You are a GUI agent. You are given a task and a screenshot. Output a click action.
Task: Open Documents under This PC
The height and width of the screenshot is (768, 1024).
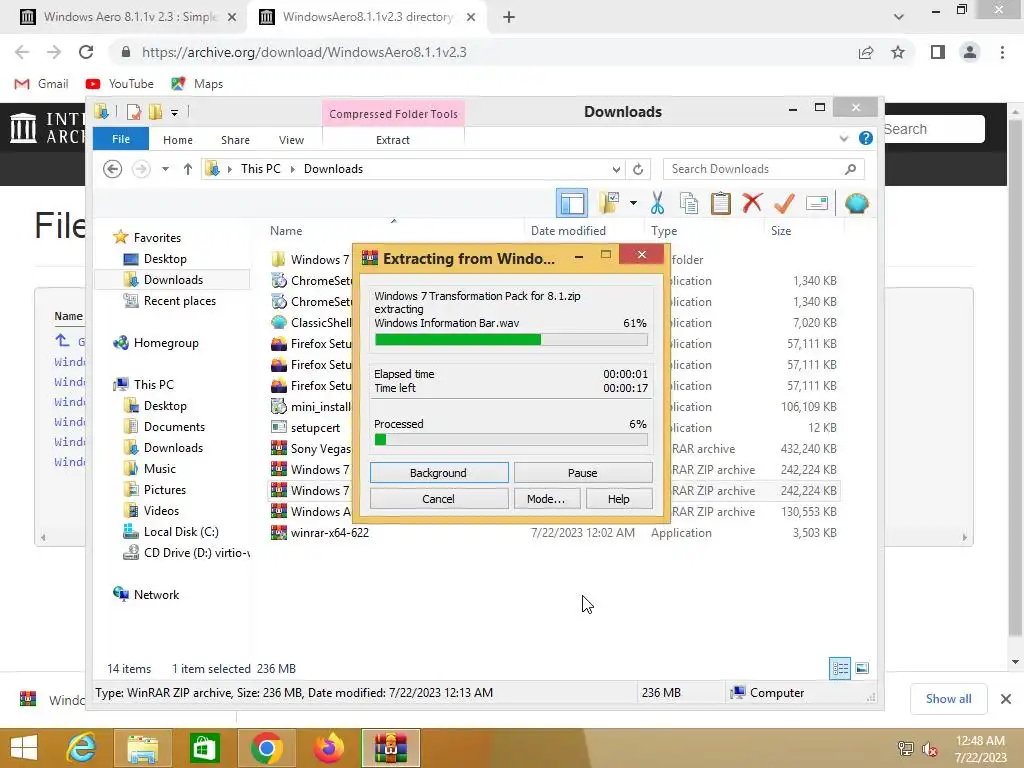174,427
